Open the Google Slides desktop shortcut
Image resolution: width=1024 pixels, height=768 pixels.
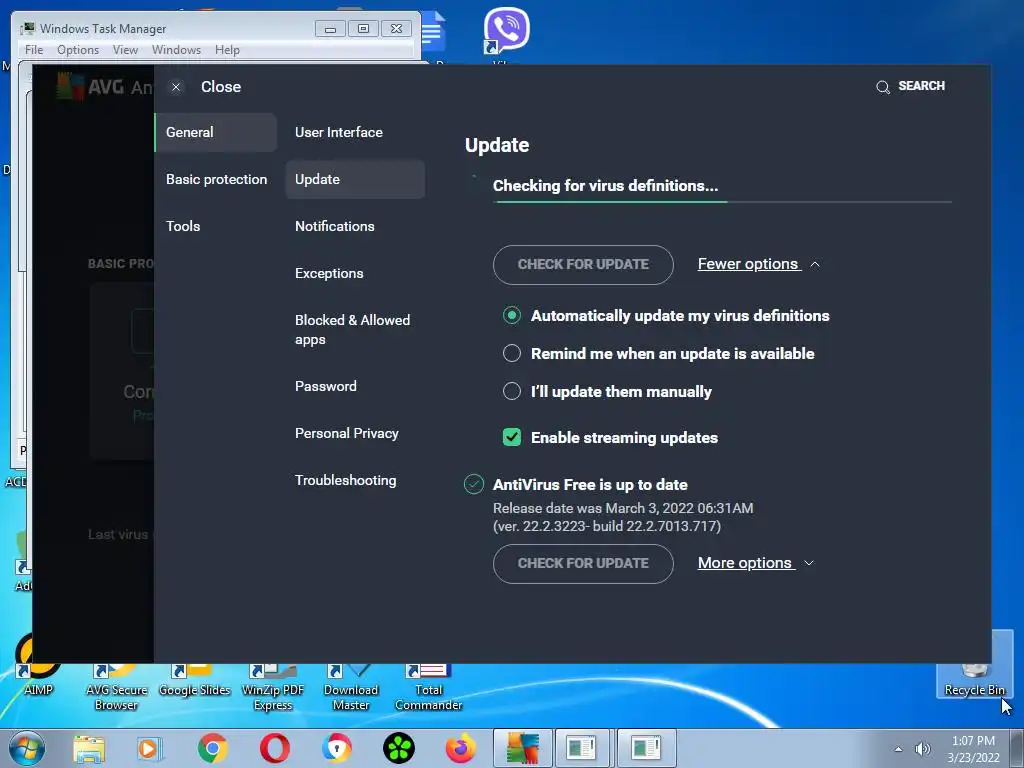(x=195, y=680)
